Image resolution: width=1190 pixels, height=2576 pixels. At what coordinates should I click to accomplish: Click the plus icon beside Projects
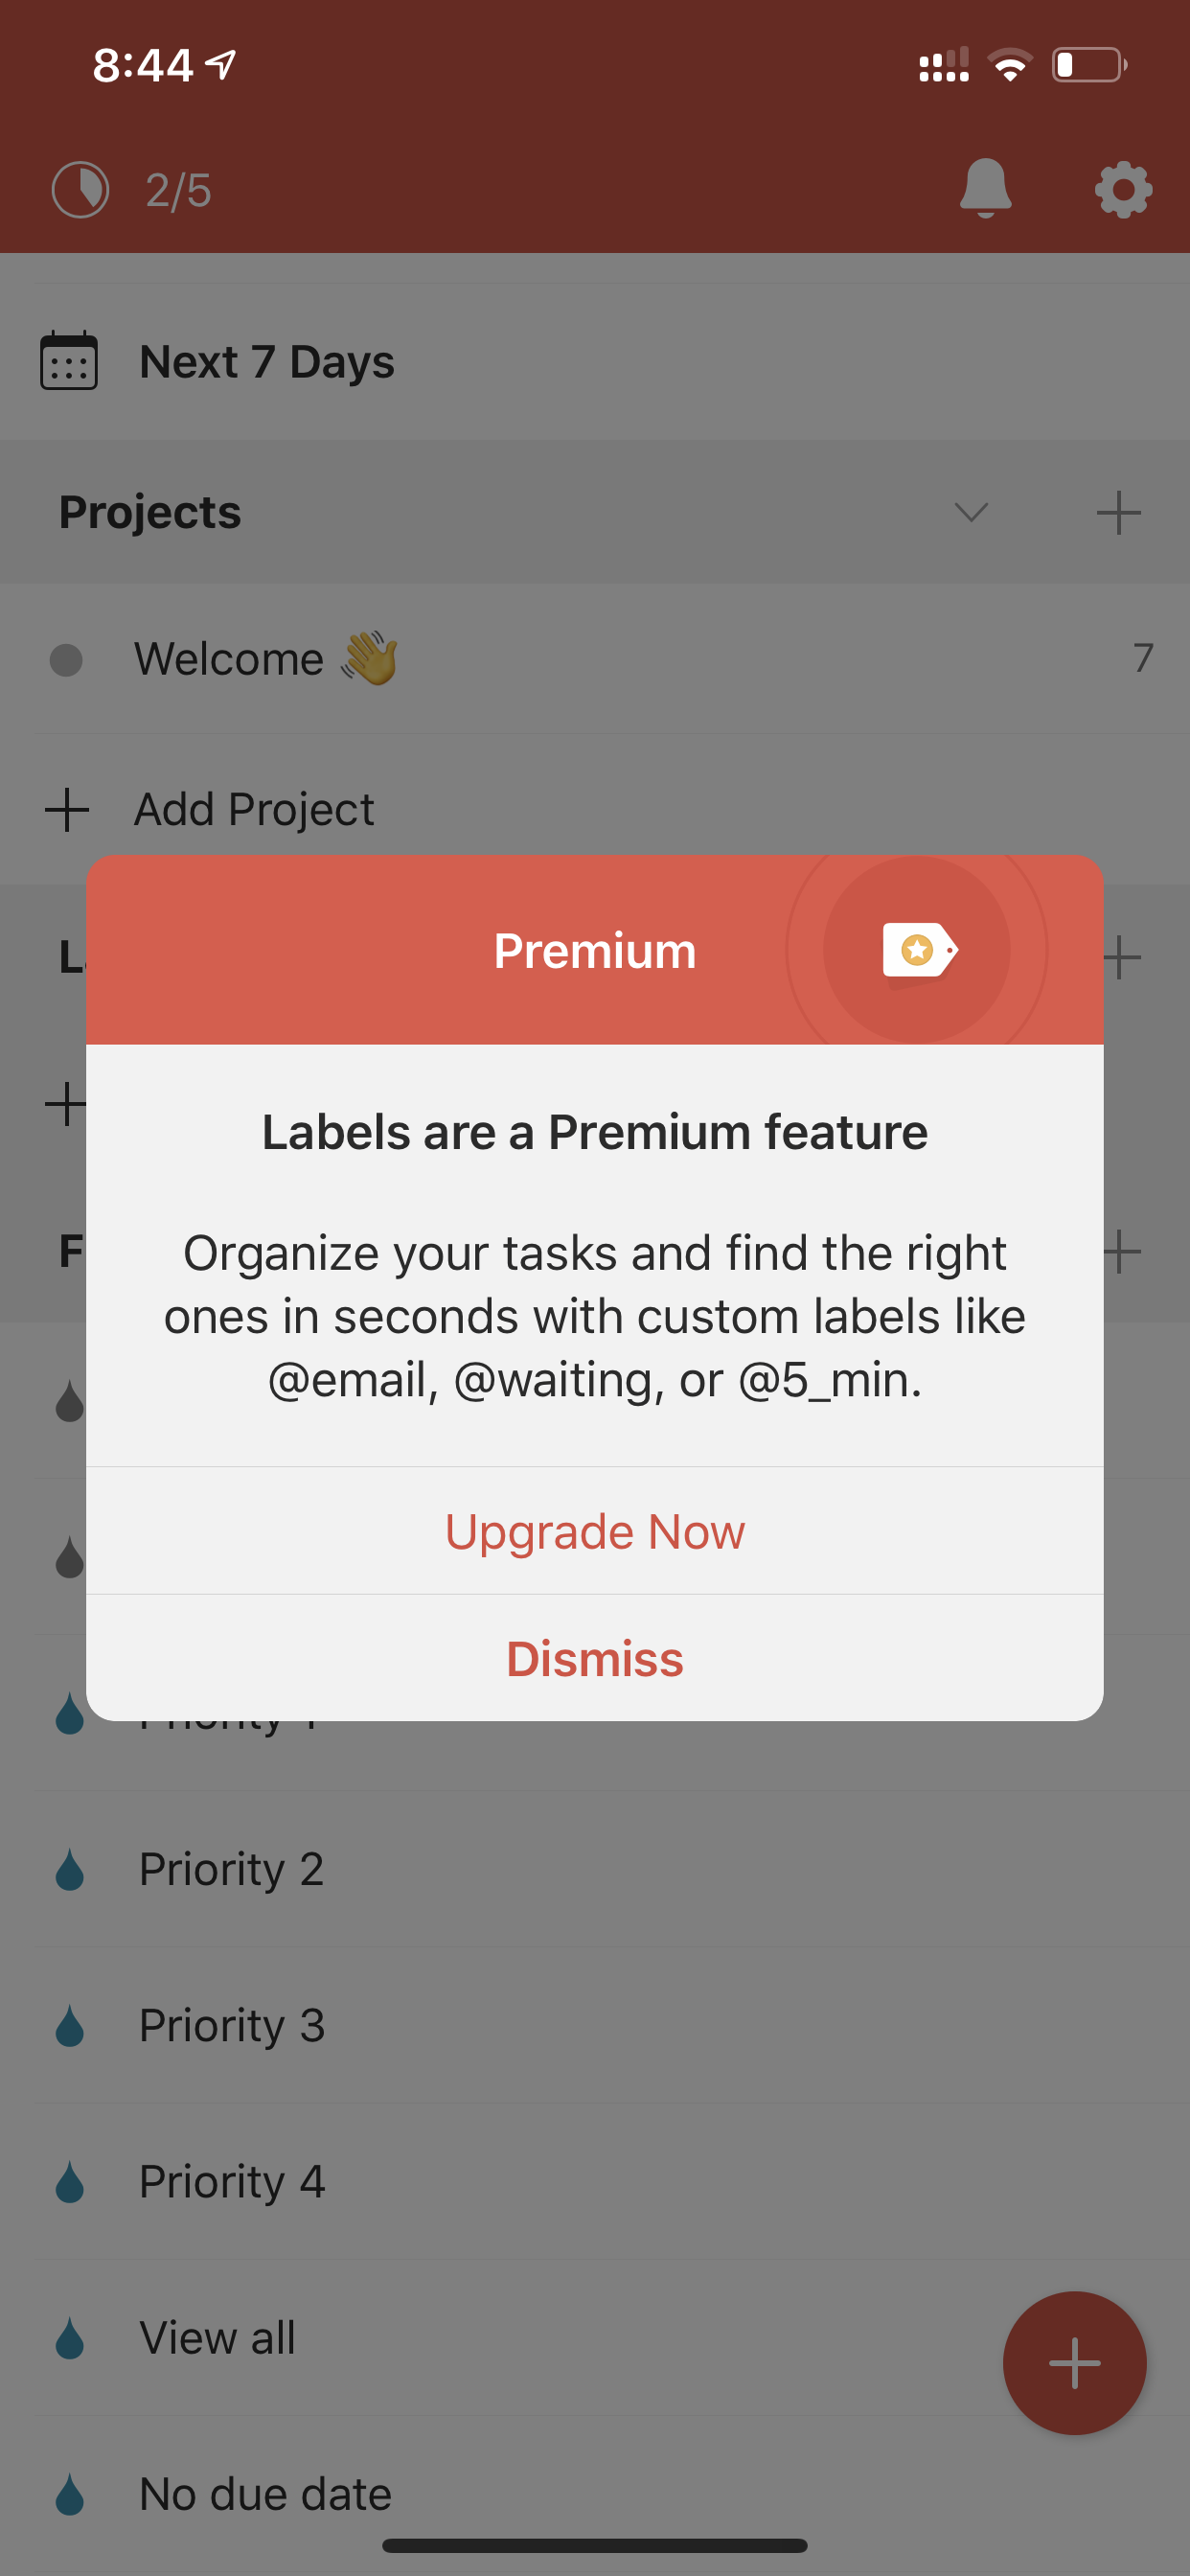[x=1118, y=512]
